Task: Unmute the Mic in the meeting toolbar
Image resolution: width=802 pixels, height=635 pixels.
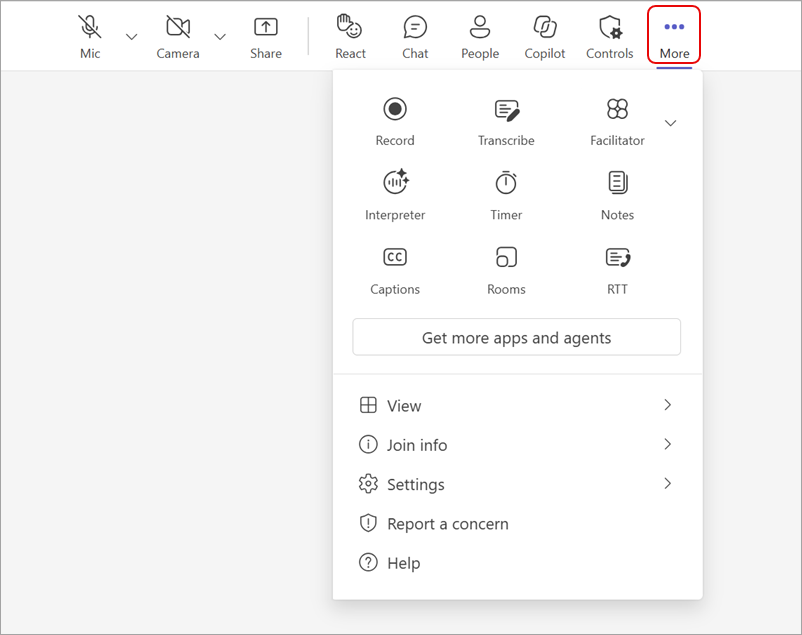Action: pyautogui.click(x=90, y=36)
